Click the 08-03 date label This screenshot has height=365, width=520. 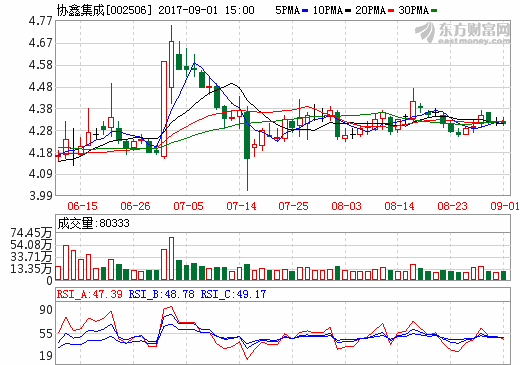click(x=347, y=206)
